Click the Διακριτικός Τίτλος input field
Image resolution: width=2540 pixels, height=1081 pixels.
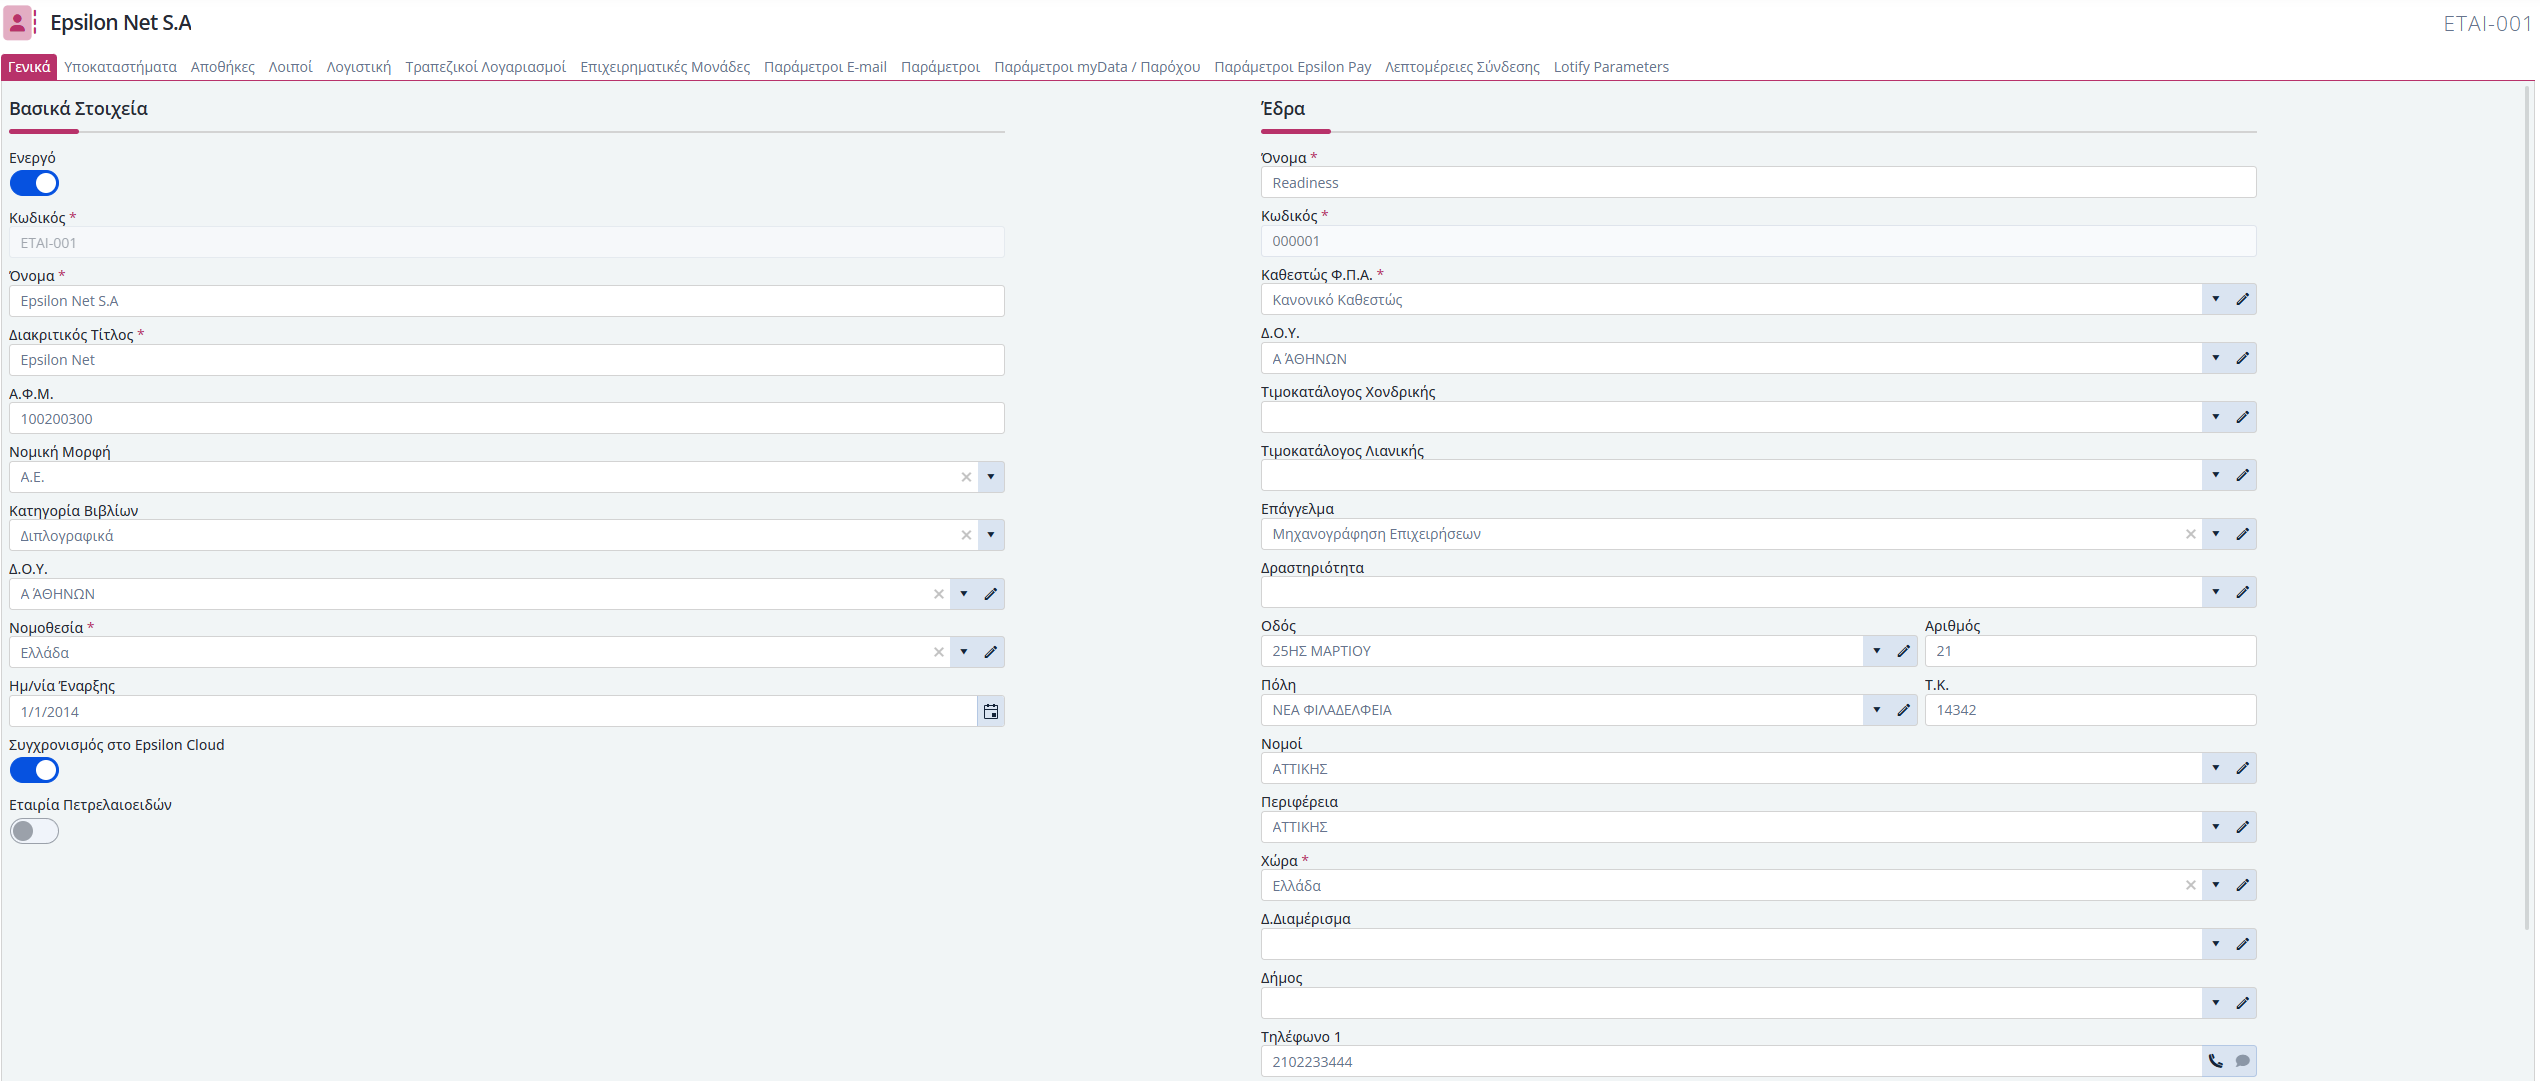click(506, 360)
